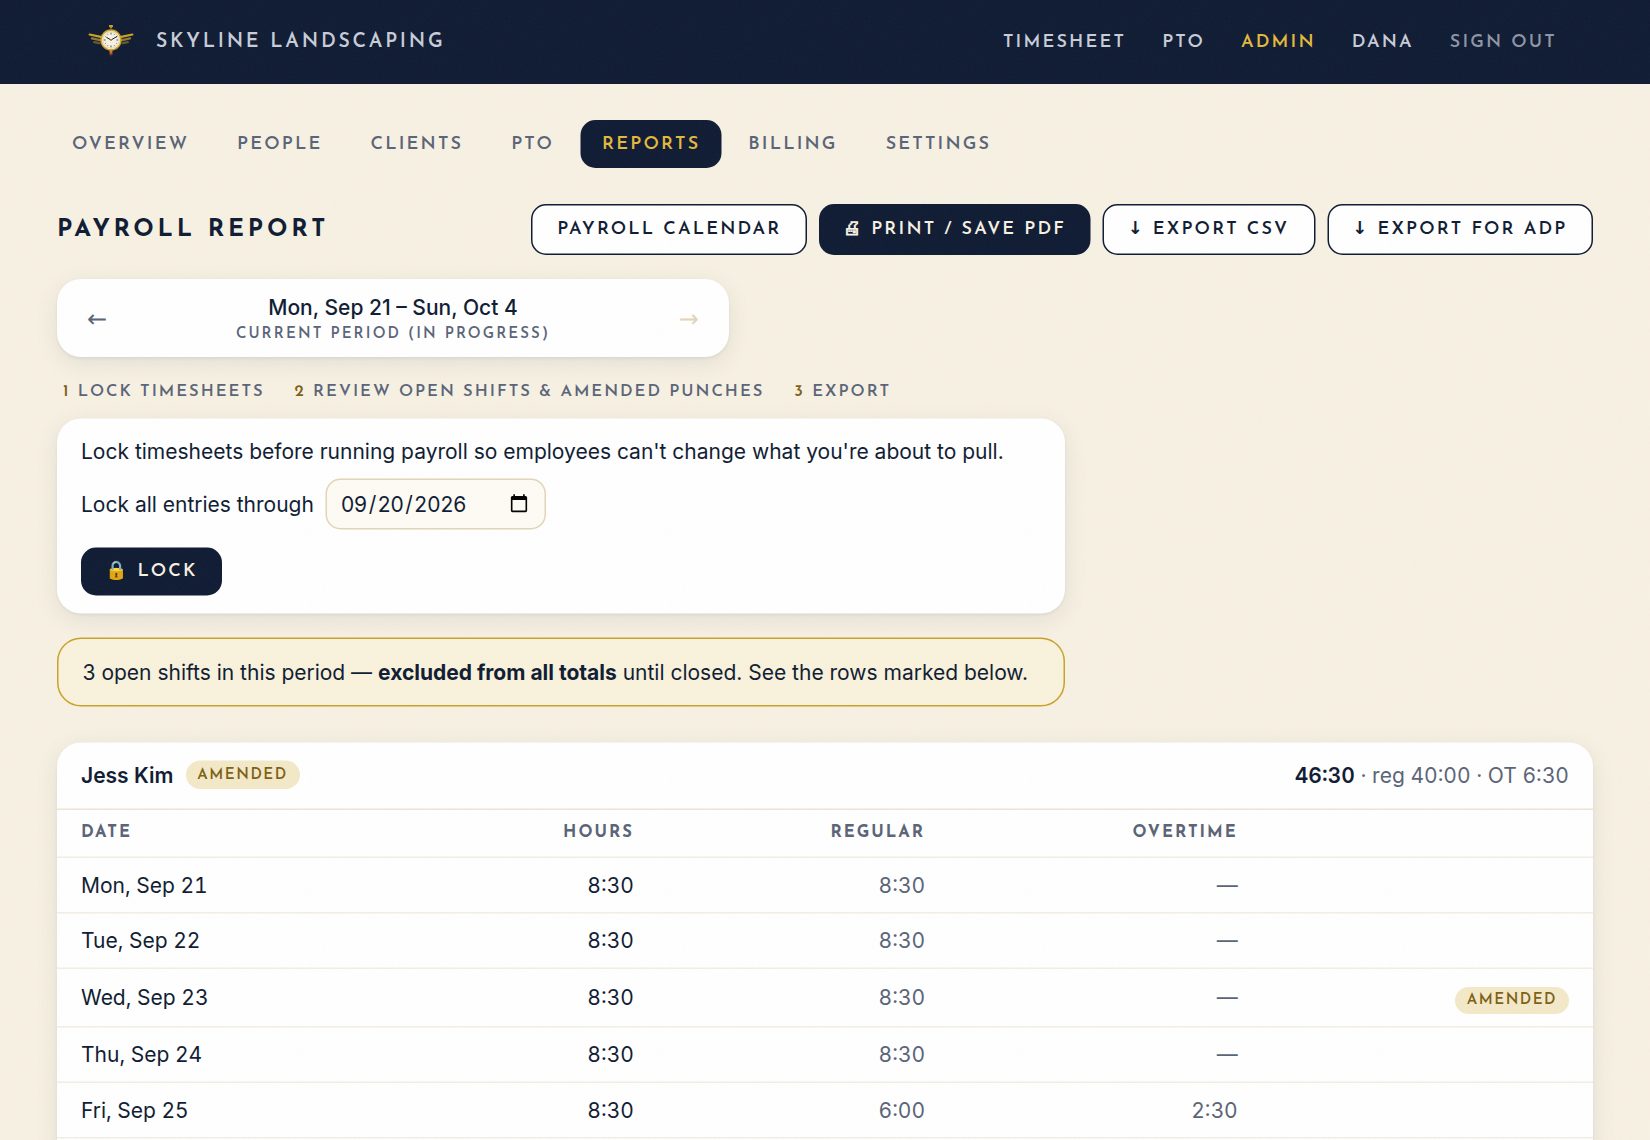Click the Tue, Sep 22 date cell
Image resolution: width=1650 pixels, height=1140 pixels.
click(x=140, y=940)
